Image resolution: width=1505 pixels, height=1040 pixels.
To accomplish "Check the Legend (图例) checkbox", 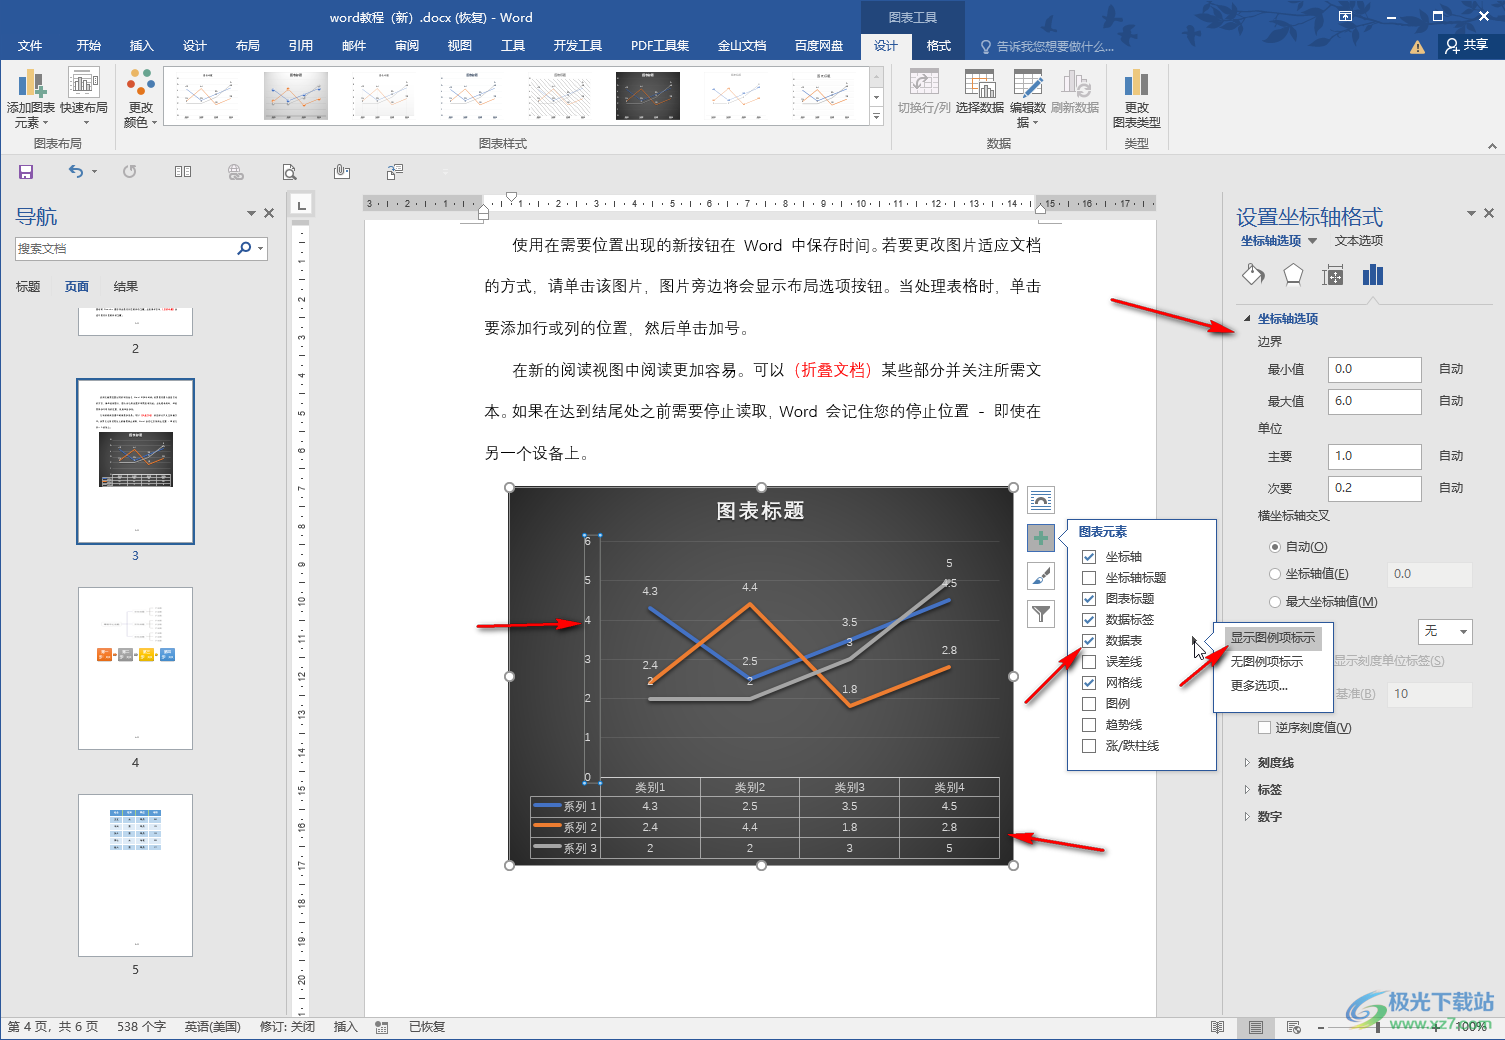I will click(1089, 704).
